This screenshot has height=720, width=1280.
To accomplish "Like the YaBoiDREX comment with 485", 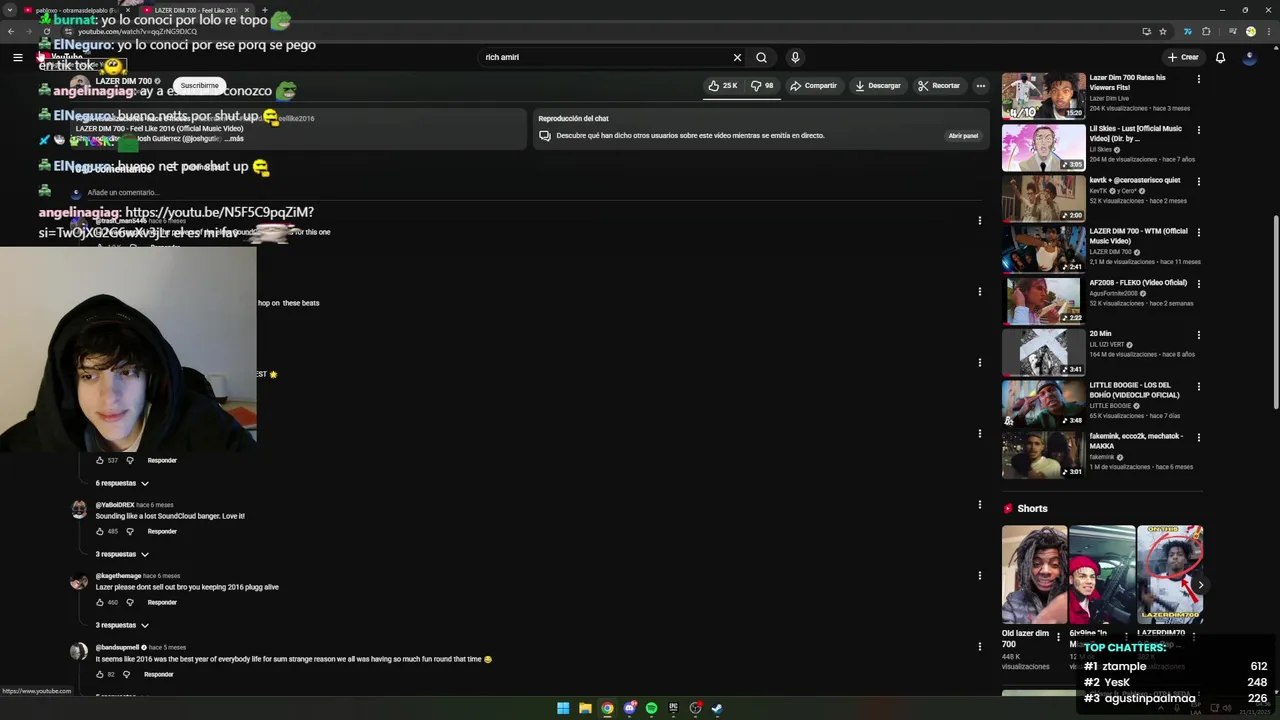I will click(100, 531).
